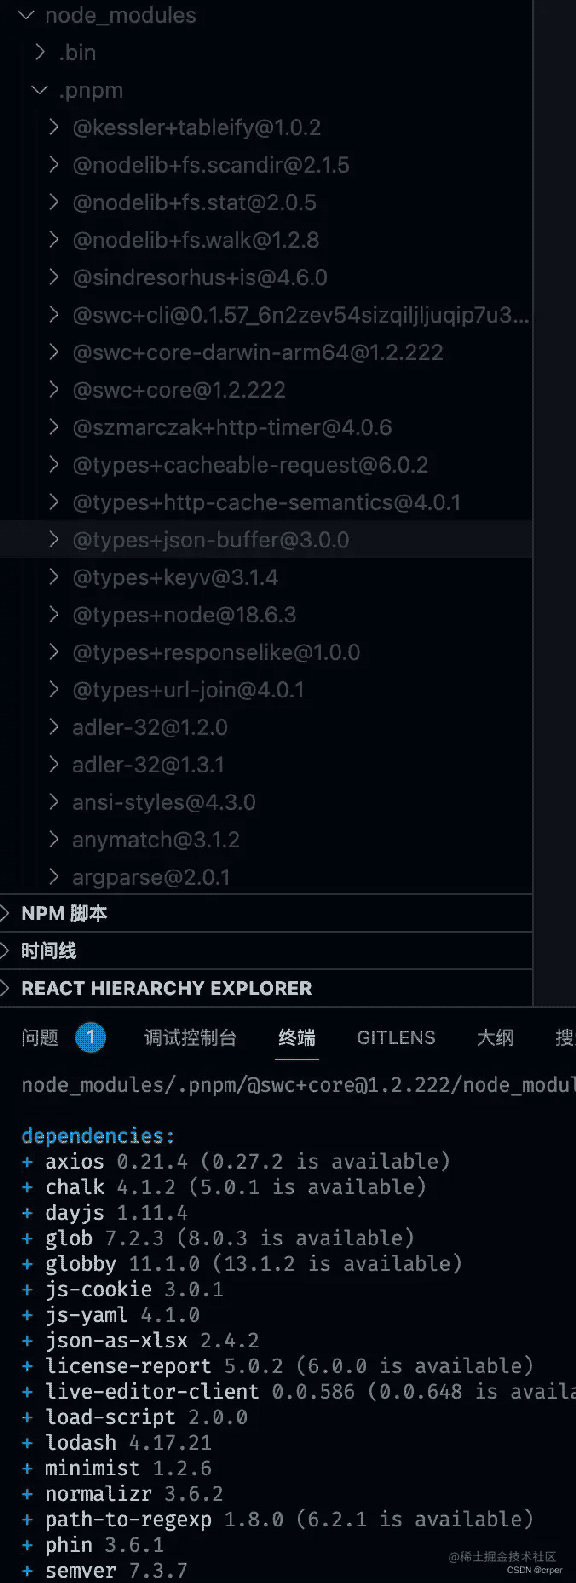Expand the .bin folder
Image resolution: width=576 pixels, height=1583 pixels.
click(x=40, y=52)
